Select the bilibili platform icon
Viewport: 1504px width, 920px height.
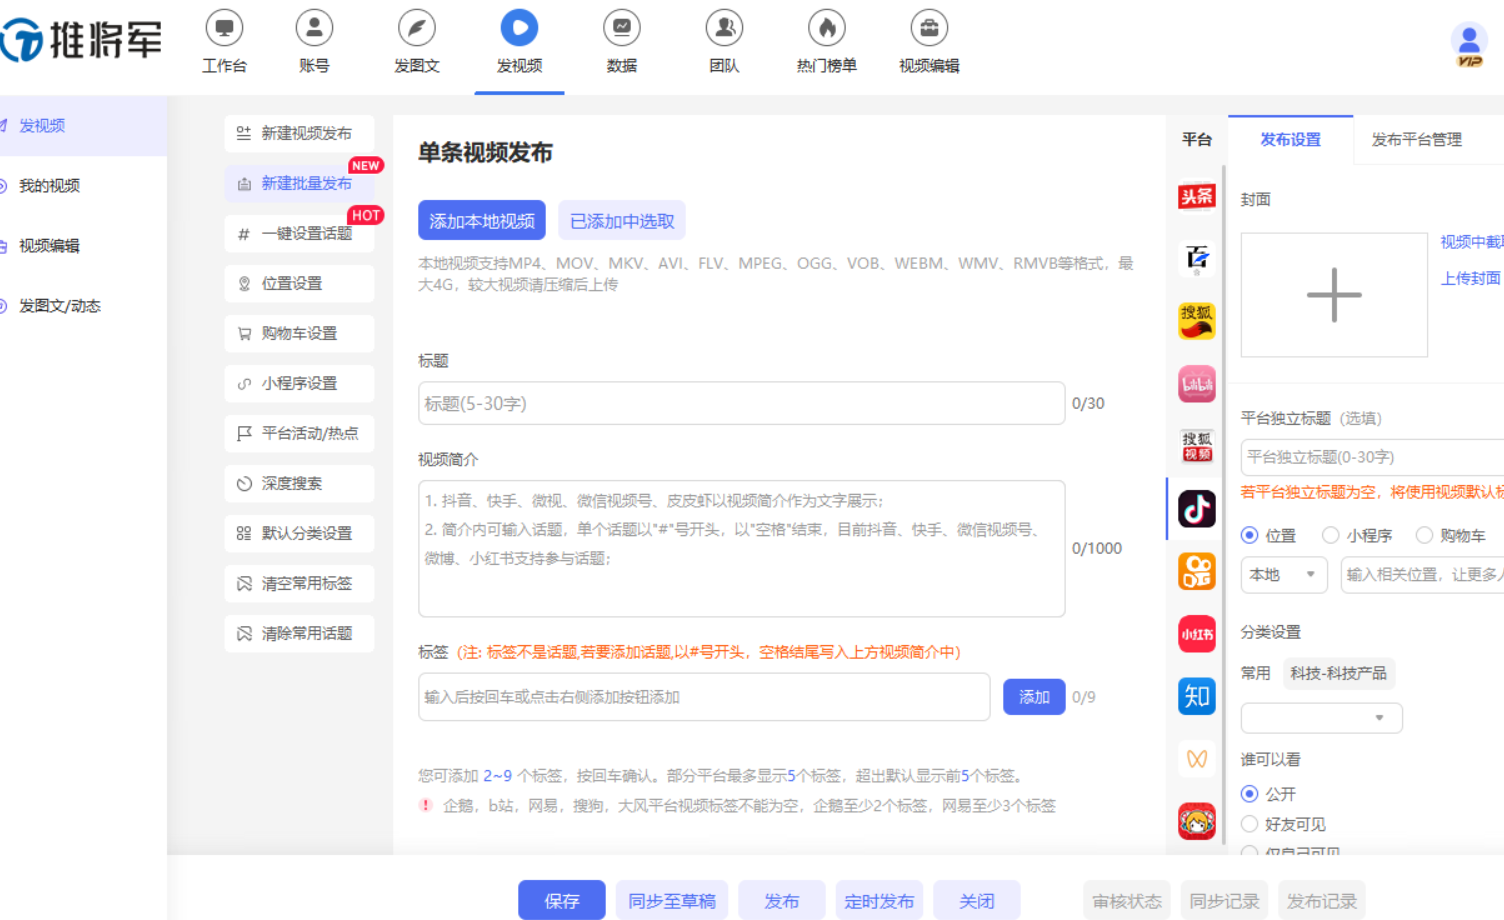tap(1197, 384)
